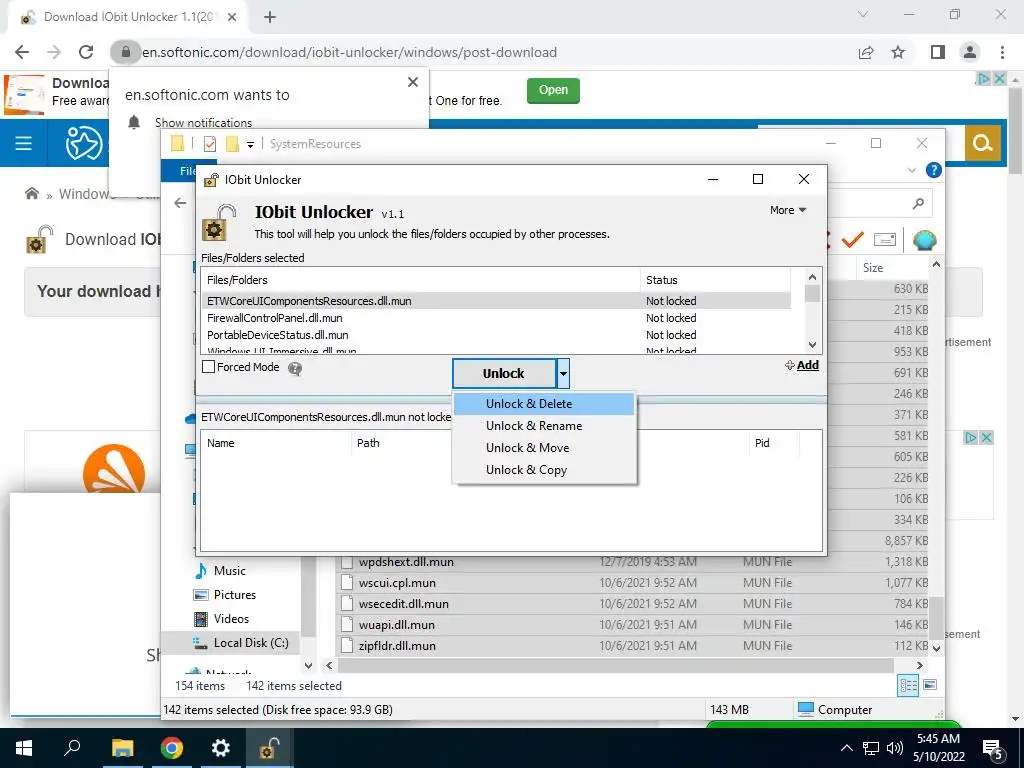Click the site lock icon in address bar

[x=125, y=52]
